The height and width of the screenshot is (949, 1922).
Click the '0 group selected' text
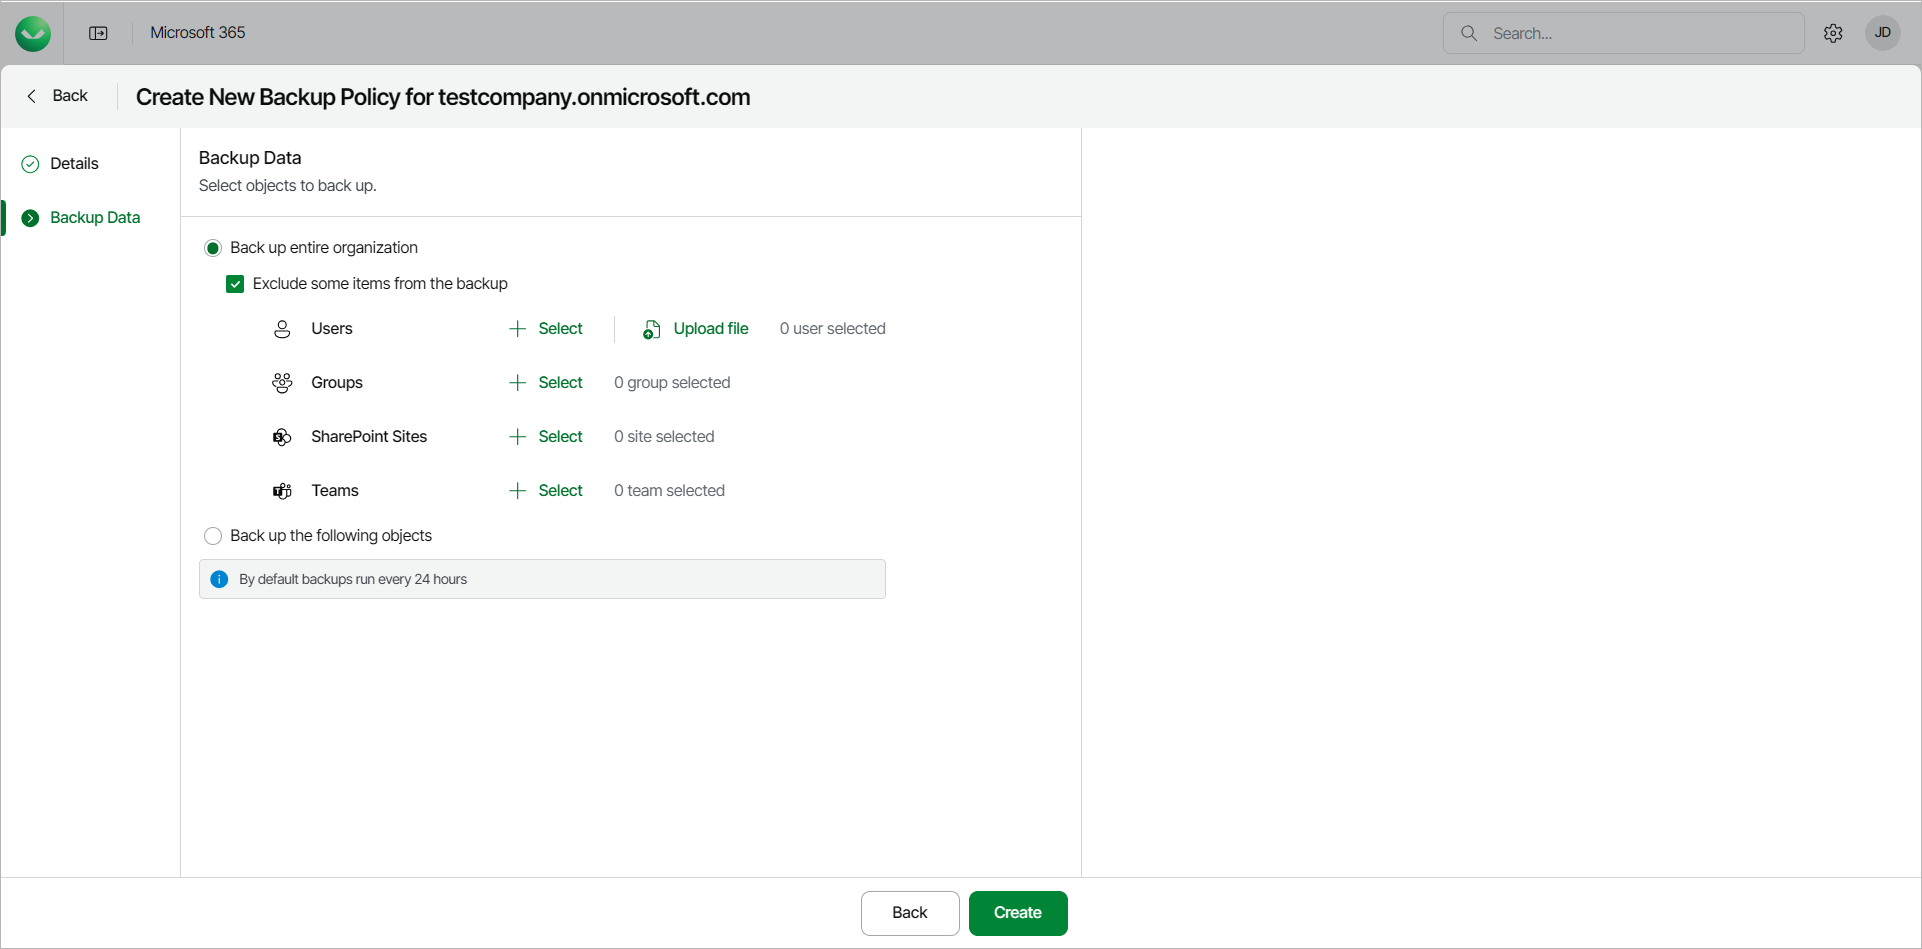(x=672, y=383)
